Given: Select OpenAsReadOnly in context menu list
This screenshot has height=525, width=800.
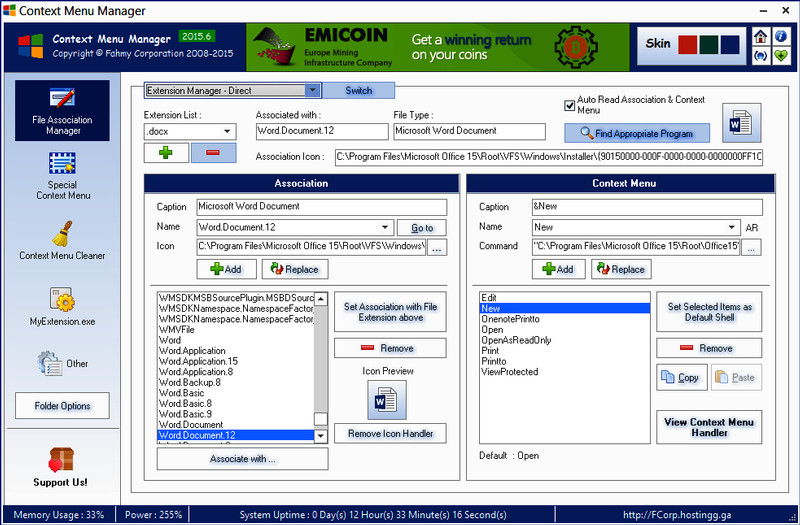Looking at the screenshot, I should click(565, 340).
